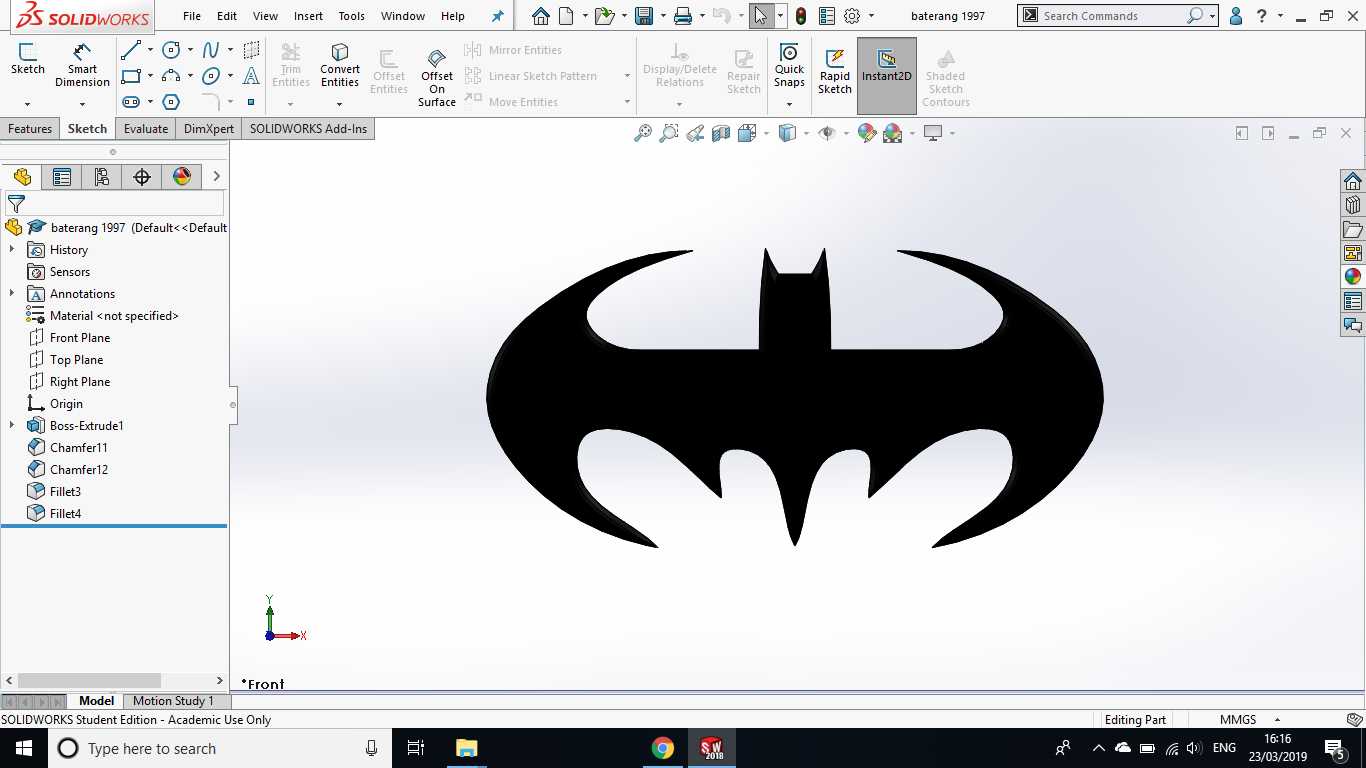1366x768 pixels.
Task: Click the Sketch button in the ribbon
Action: tap(28, 60)
